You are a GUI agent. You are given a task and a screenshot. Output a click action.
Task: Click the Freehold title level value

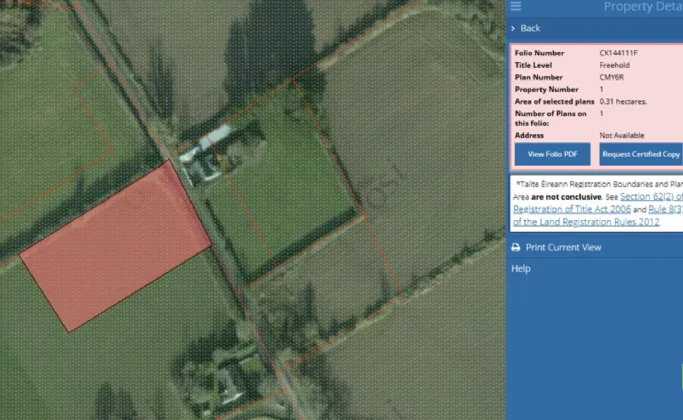tap(614, 65)
